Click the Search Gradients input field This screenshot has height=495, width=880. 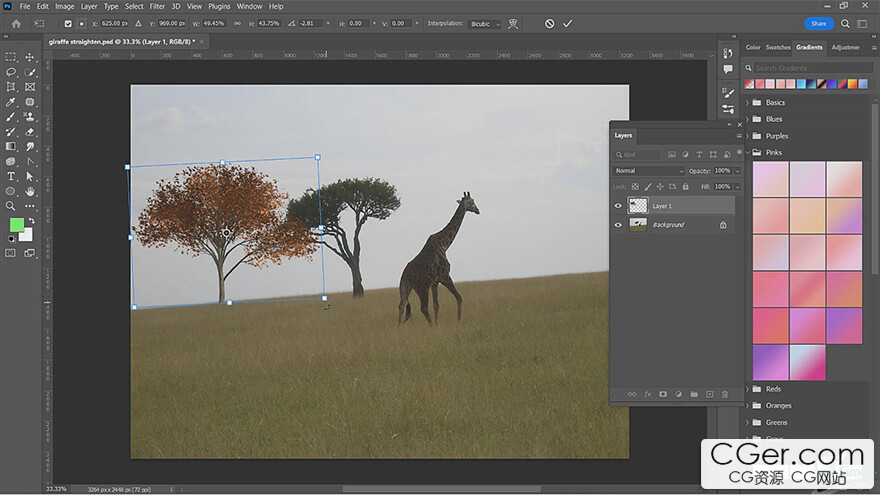[x=800, y=68]
